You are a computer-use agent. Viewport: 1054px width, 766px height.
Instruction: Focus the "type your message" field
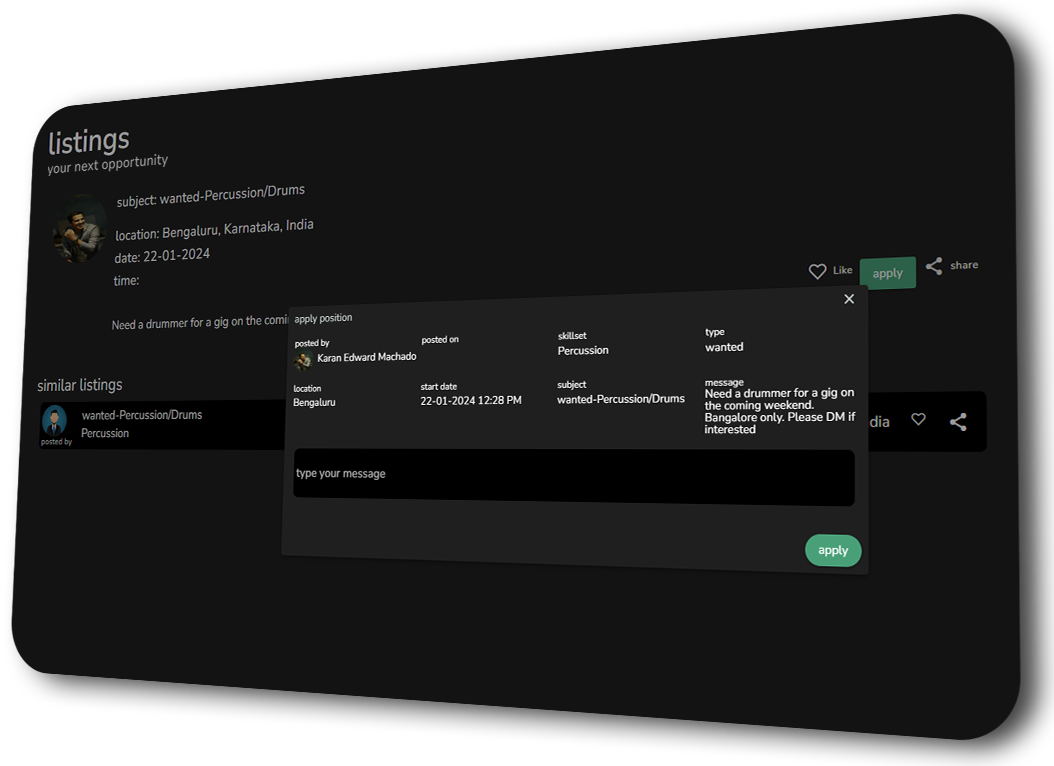click(573, 477)
